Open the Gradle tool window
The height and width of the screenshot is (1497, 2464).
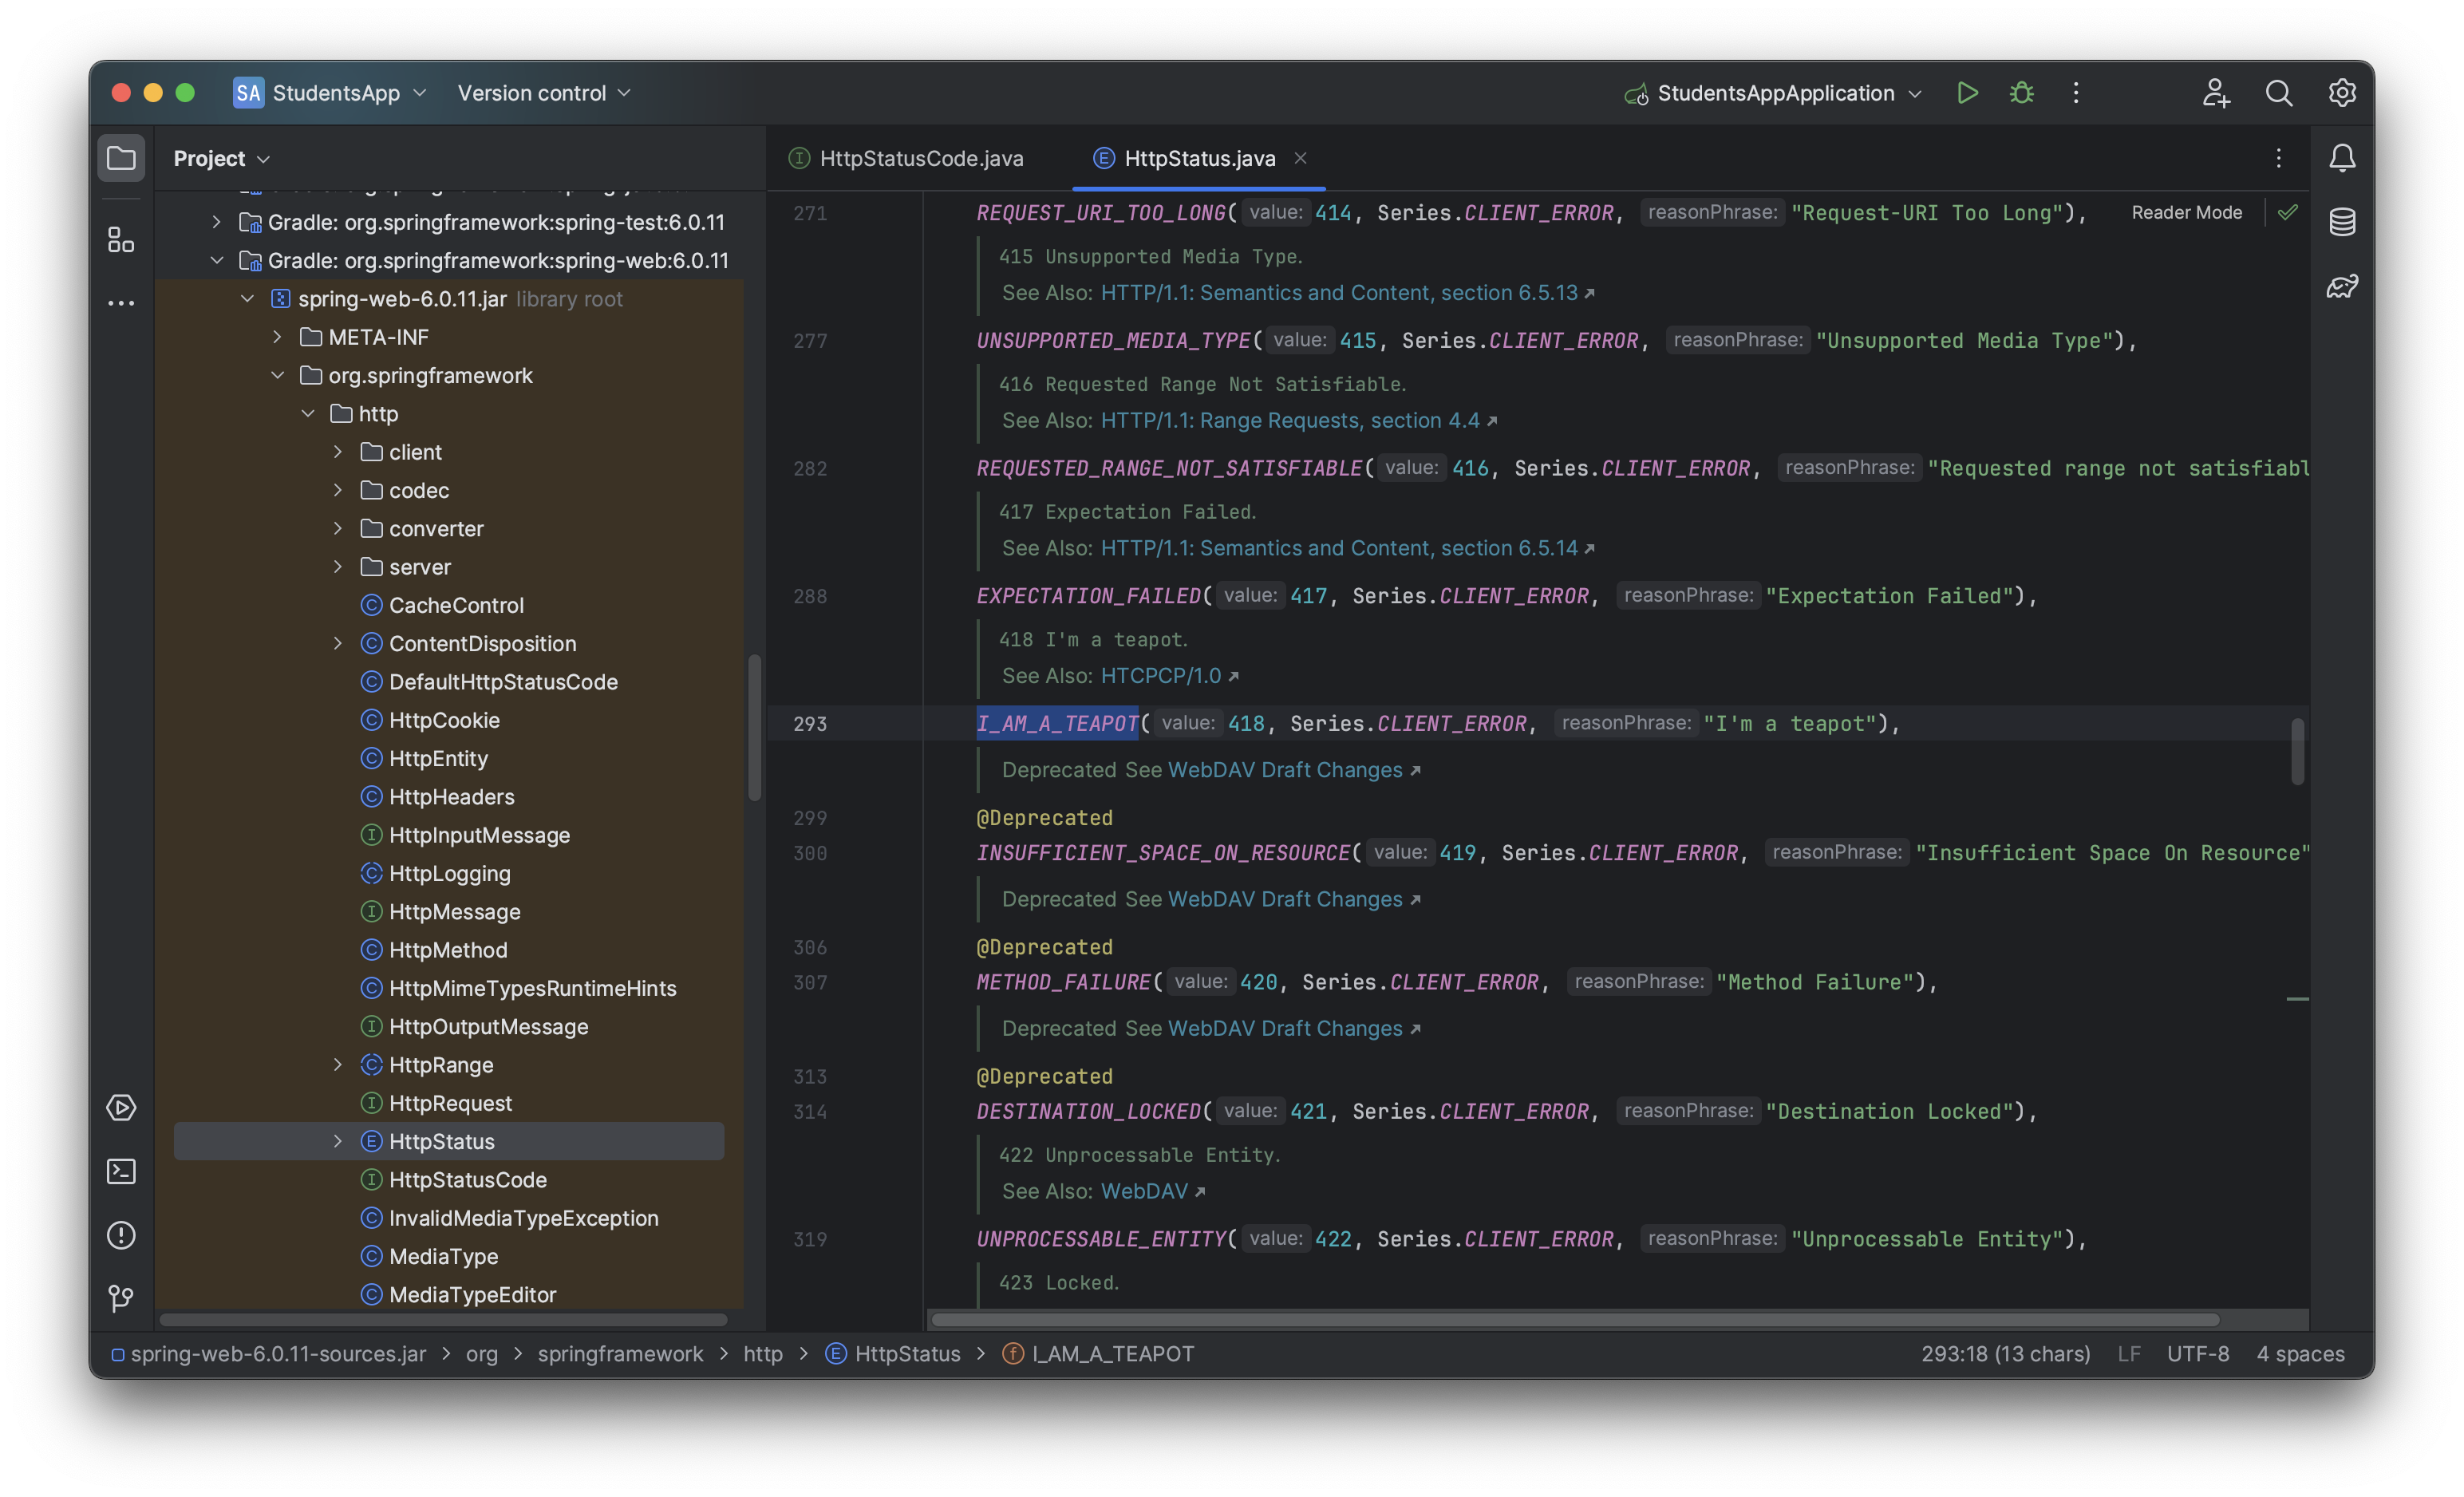(x=2342, y=287)
